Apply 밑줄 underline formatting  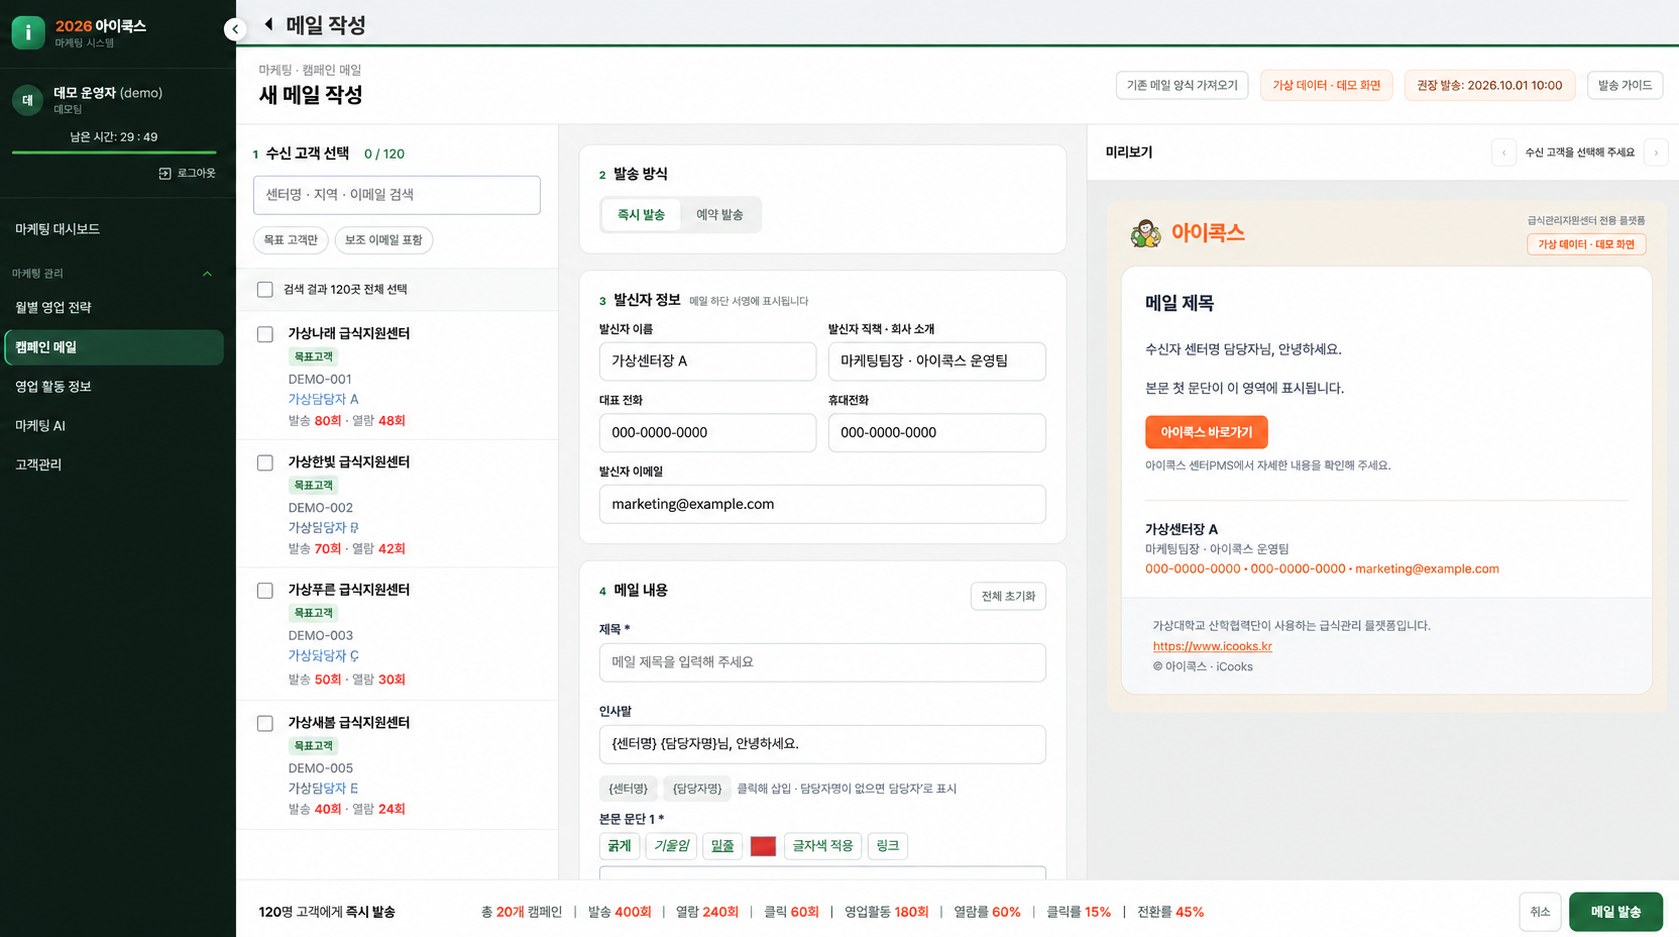coord(722,846)
